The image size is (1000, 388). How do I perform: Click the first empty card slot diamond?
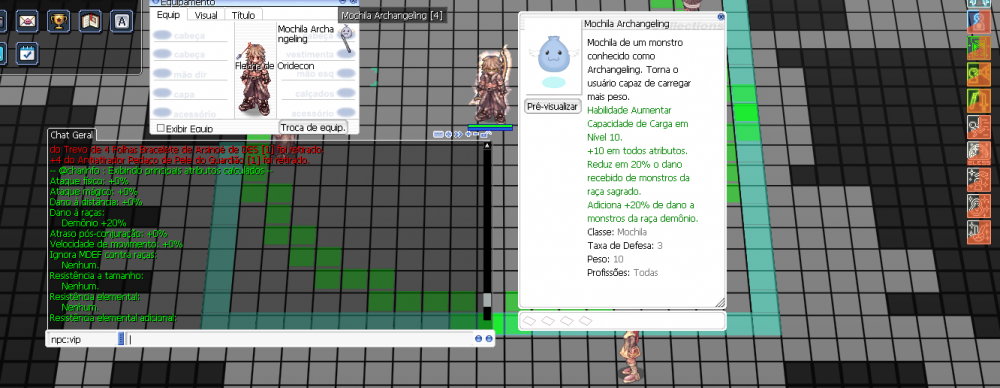pyautogui.click(x=529, y=321)
